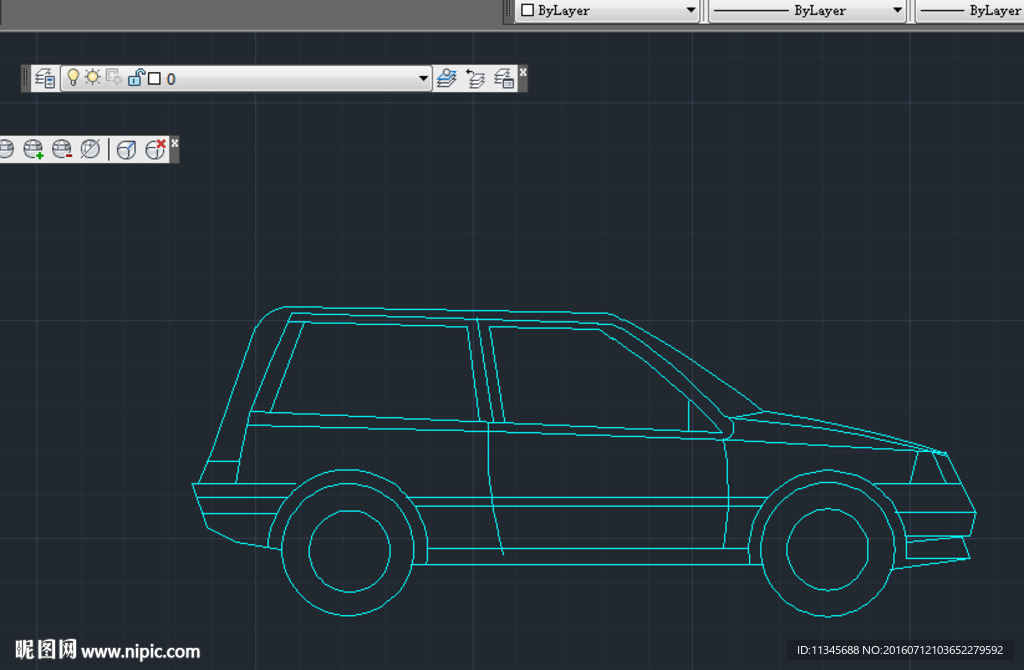1024x670 pixels.
Task: Click the Make Object's Layer Current icon
Action: [x=446, y=77]
